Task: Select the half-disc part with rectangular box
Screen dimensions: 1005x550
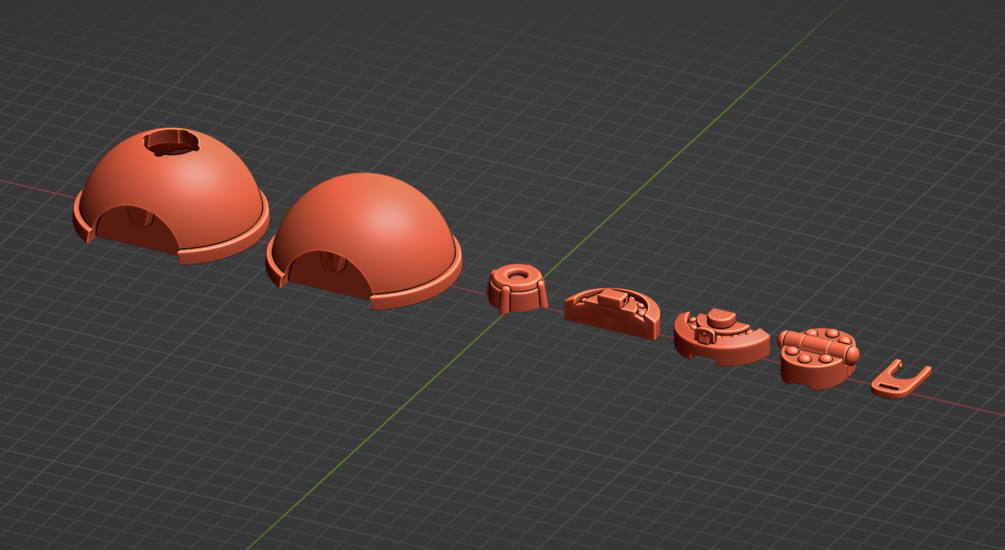Action: [x=612, y=313]
